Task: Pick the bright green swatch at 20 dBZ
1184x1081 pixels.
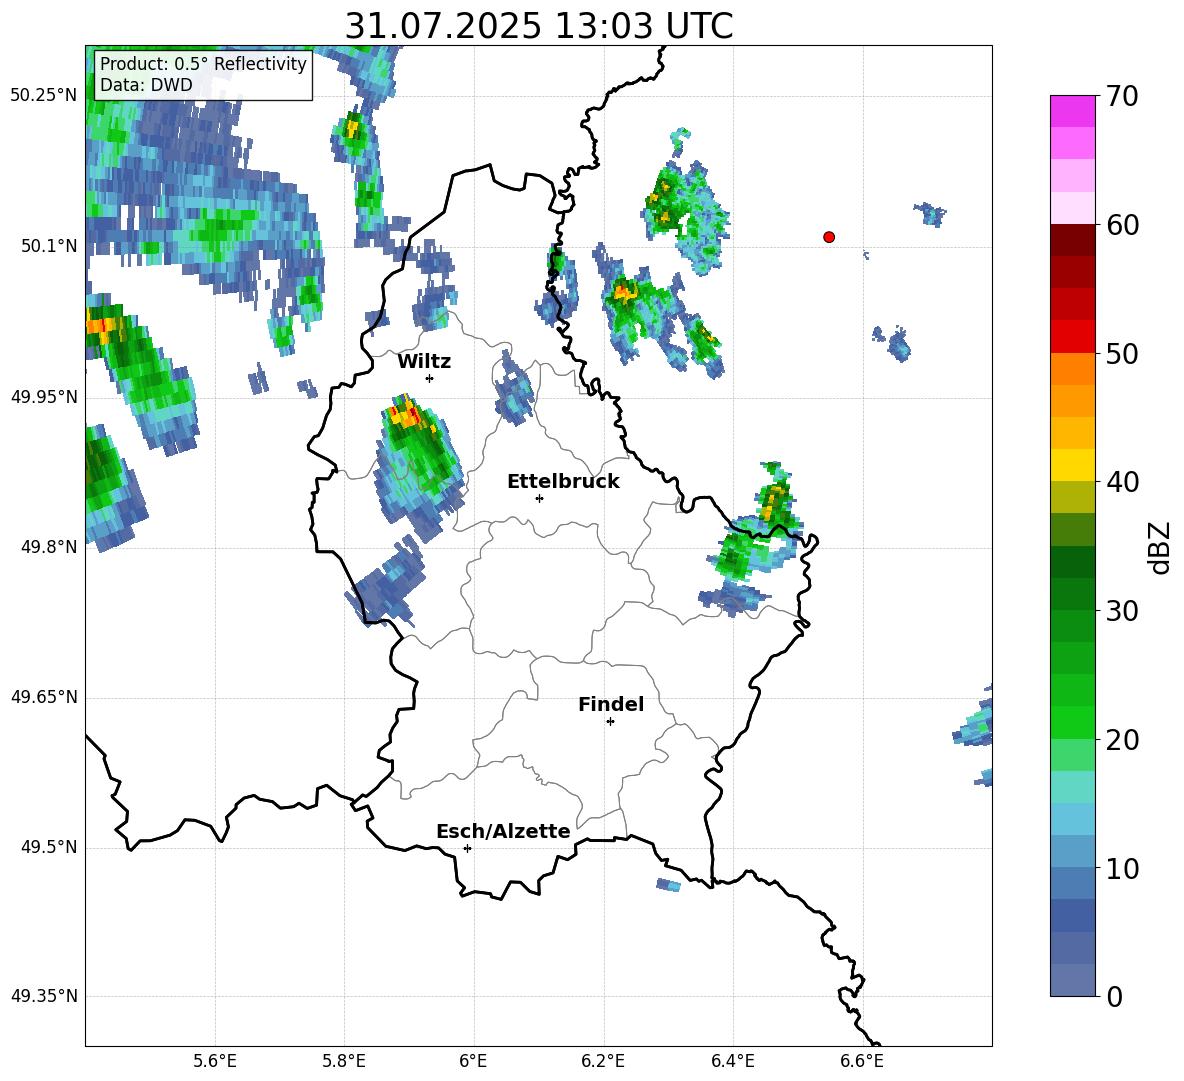Action: point(1072,722)
